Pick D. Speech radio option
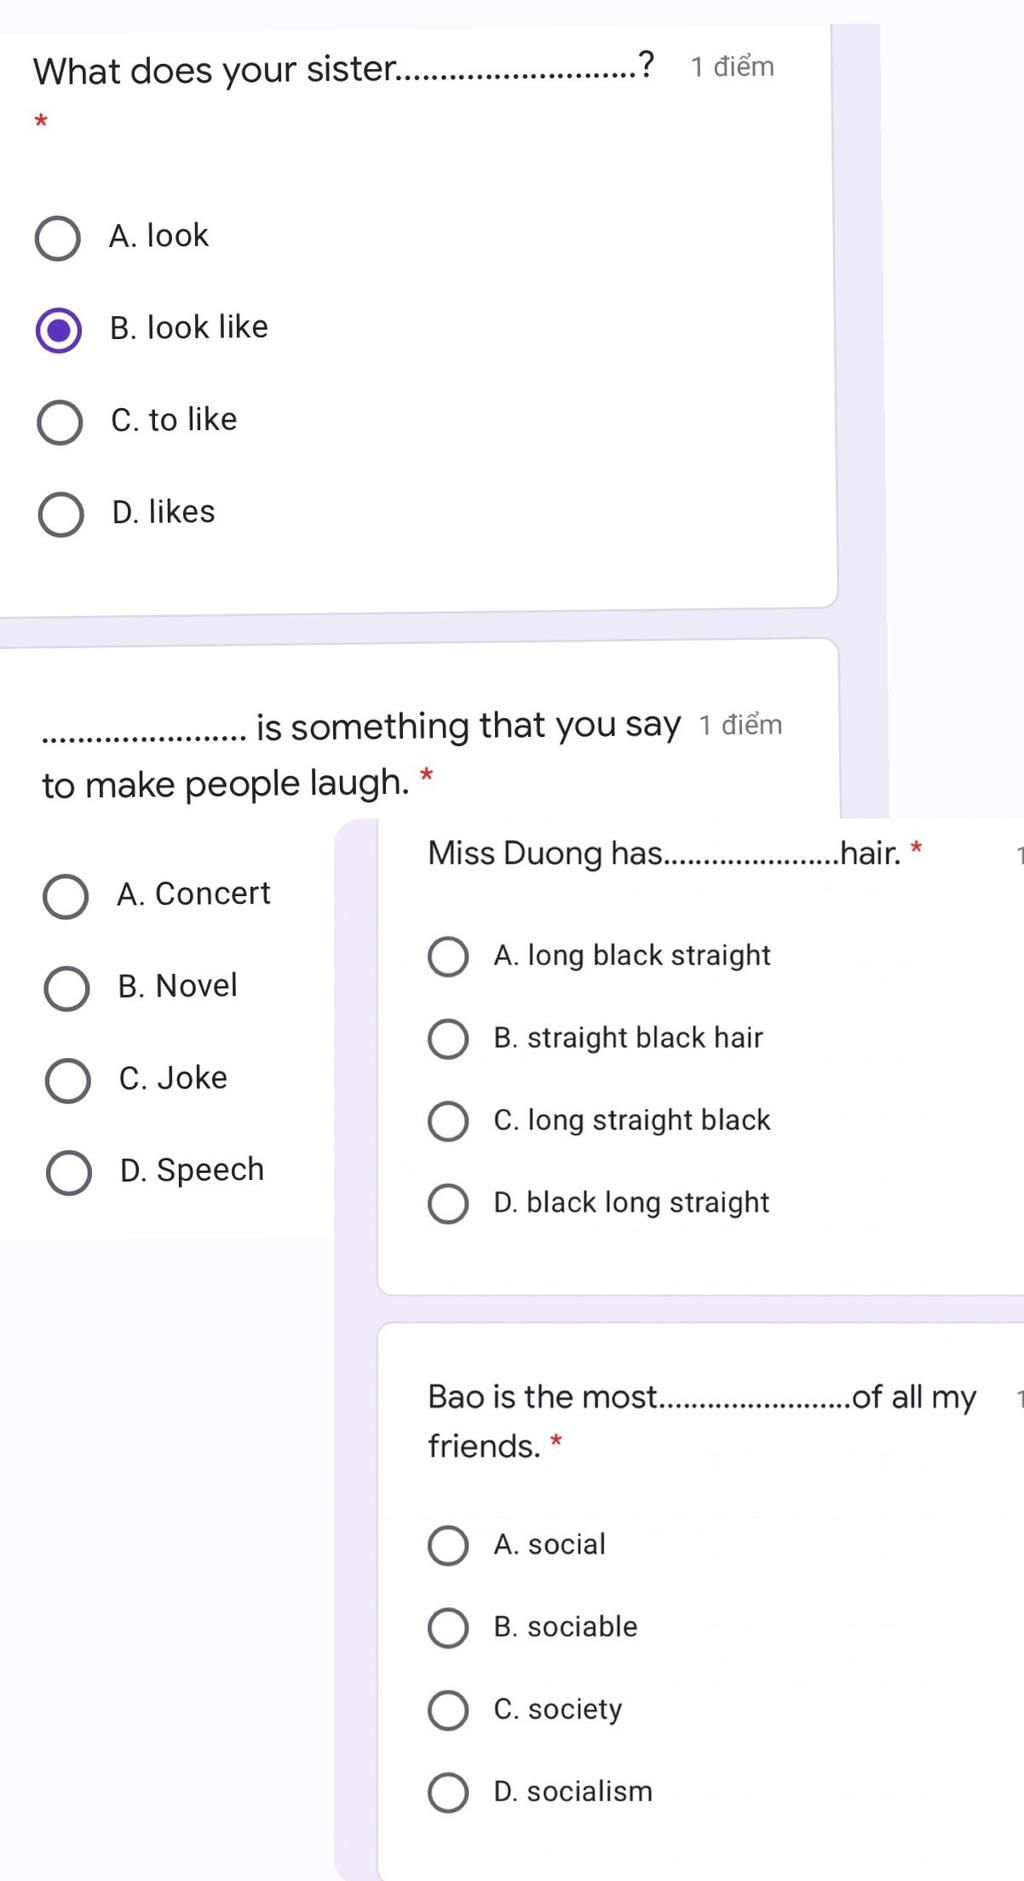The height and width of the screenshot is (1881, 1024). 69,1172
